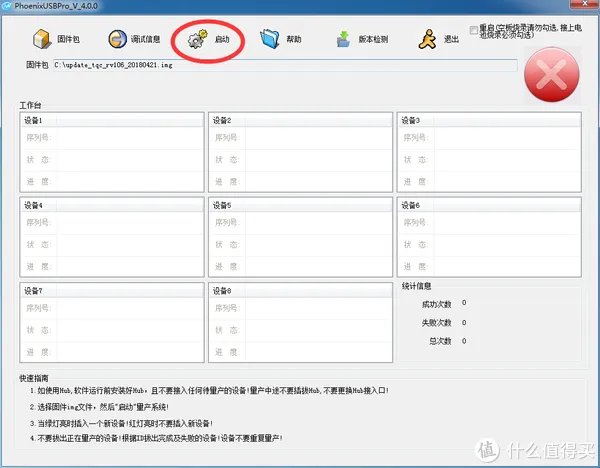Click the firmware path input field
Viewport: 600px width, 468px height.
[285, 65]
